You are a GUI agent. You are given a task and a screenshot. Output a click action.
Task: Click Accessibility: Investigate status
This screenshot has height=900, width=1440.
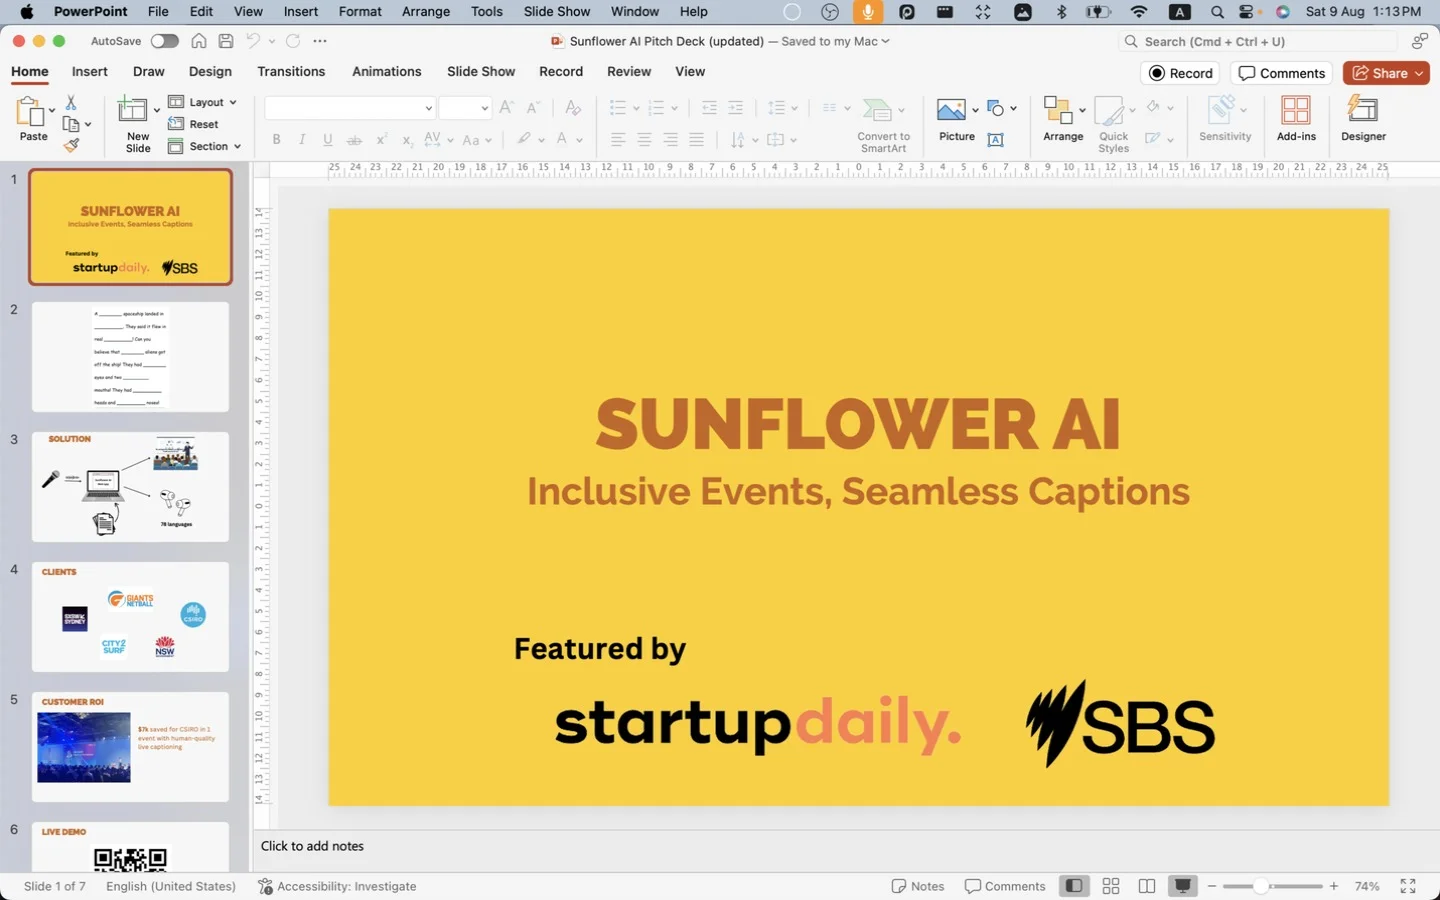[x=337, y=886]
